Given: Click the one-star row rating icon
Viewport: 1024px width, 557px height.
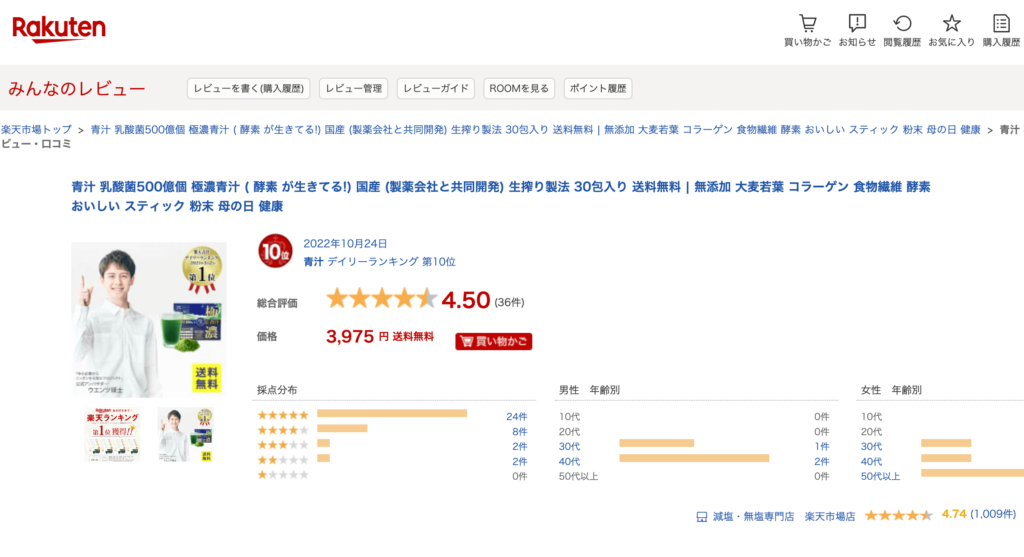Looking at the screenshot, I should (x=283, y=475).
